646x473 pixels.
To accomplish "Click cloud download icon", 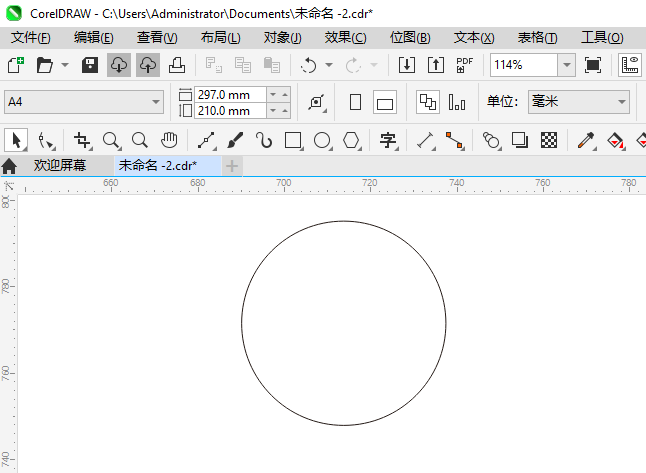I will (119, 65).
